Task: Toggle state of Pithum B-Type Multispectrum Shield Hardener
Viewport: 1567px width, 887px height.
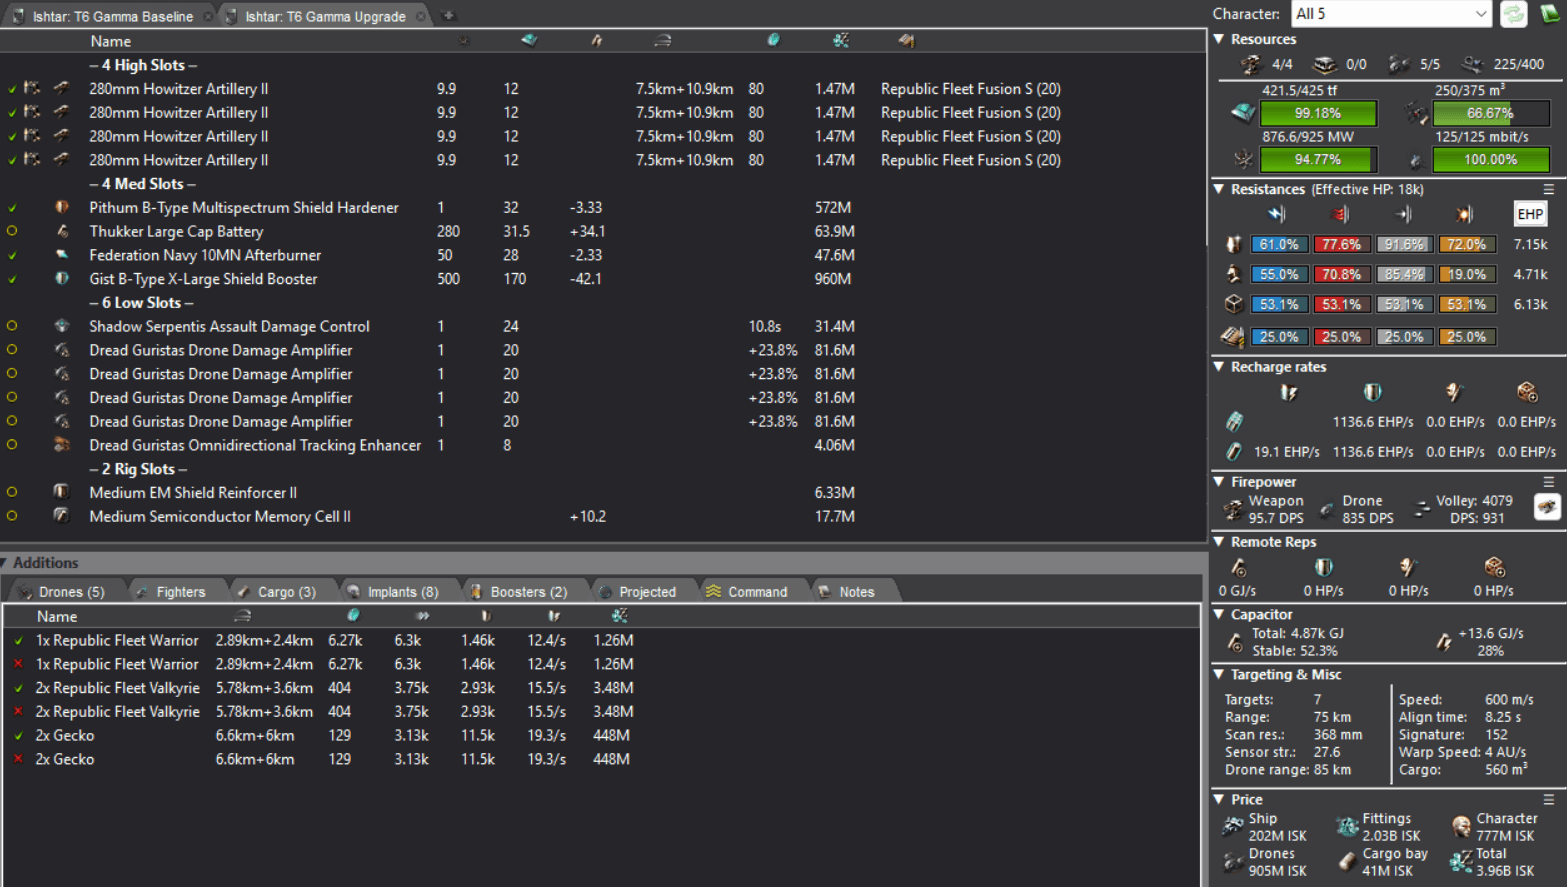Action: [12, 208]
